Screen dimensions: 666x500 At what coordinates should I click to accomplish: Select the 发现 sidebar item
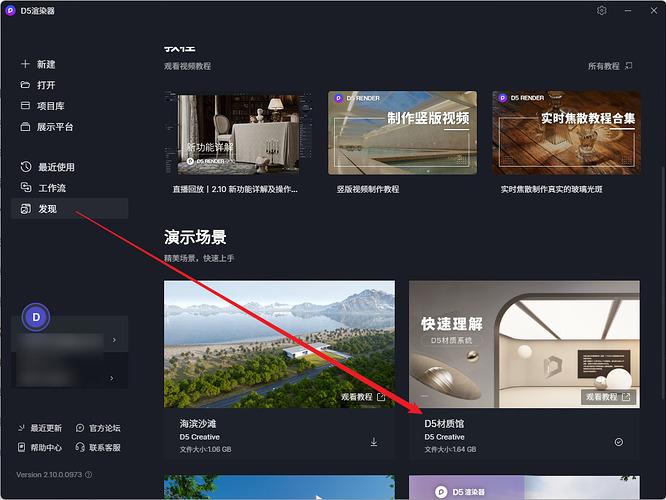[70, 209]
